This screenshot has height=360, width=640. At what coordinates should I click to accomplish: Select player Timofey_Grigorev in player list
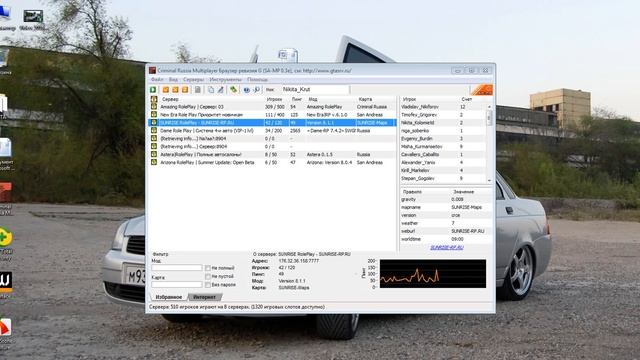click(x=443, y=115)
